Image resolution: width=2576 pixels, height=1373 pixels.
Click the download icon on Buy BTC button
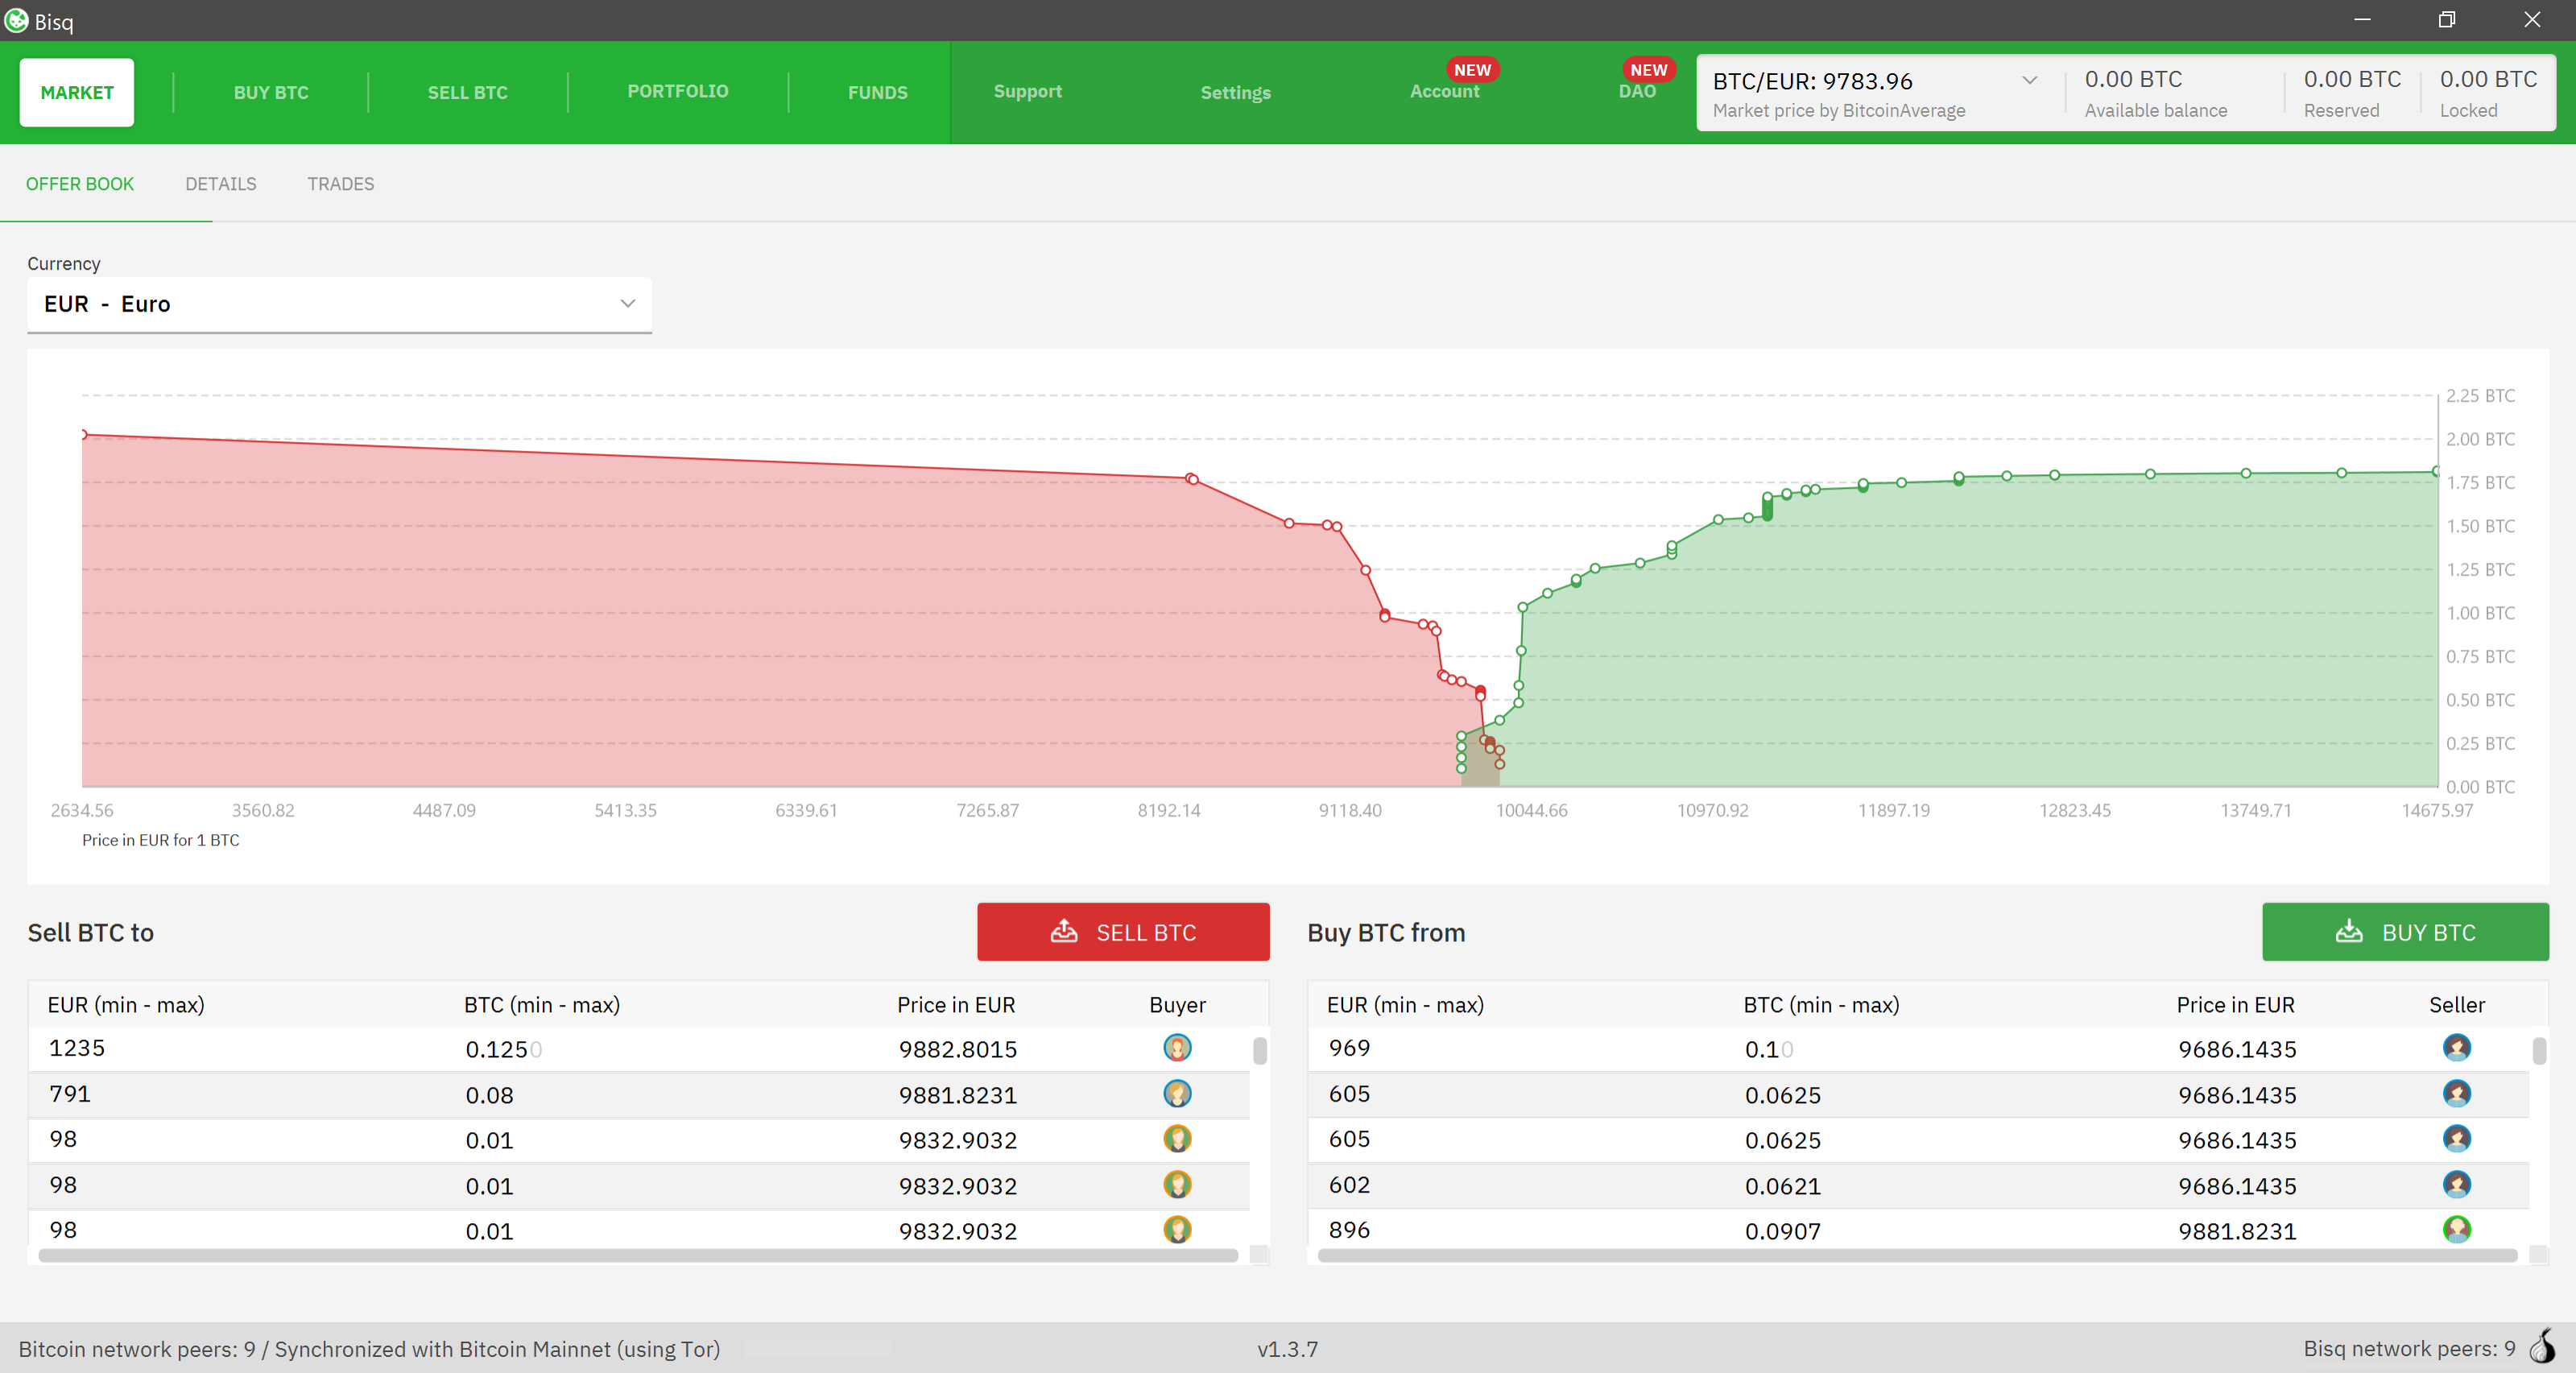[2349, 931]
